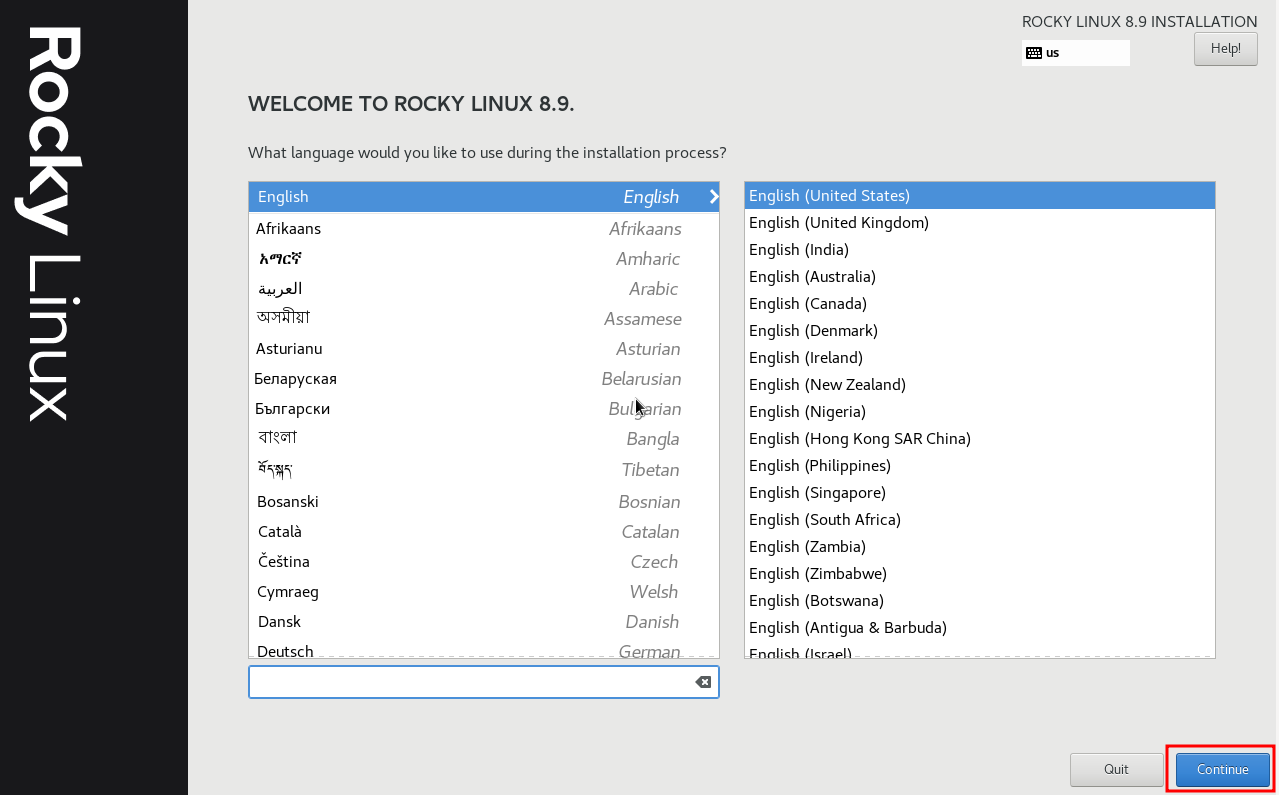Open the Help dialog
1279x795 pixels.
coord(1226,48)
